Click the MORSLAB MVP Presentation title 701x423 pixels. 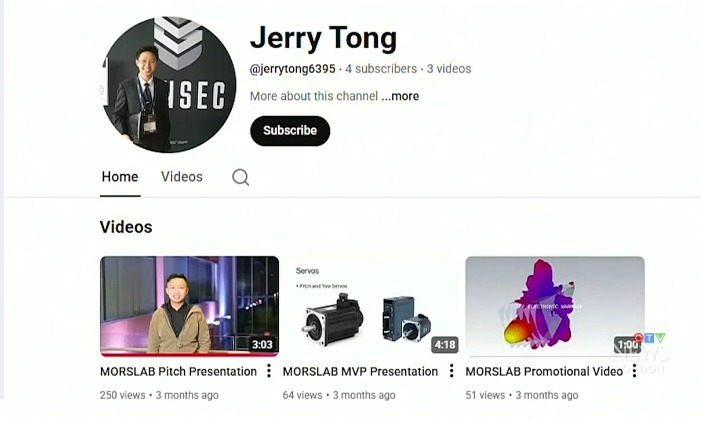[x=360, y=372]
